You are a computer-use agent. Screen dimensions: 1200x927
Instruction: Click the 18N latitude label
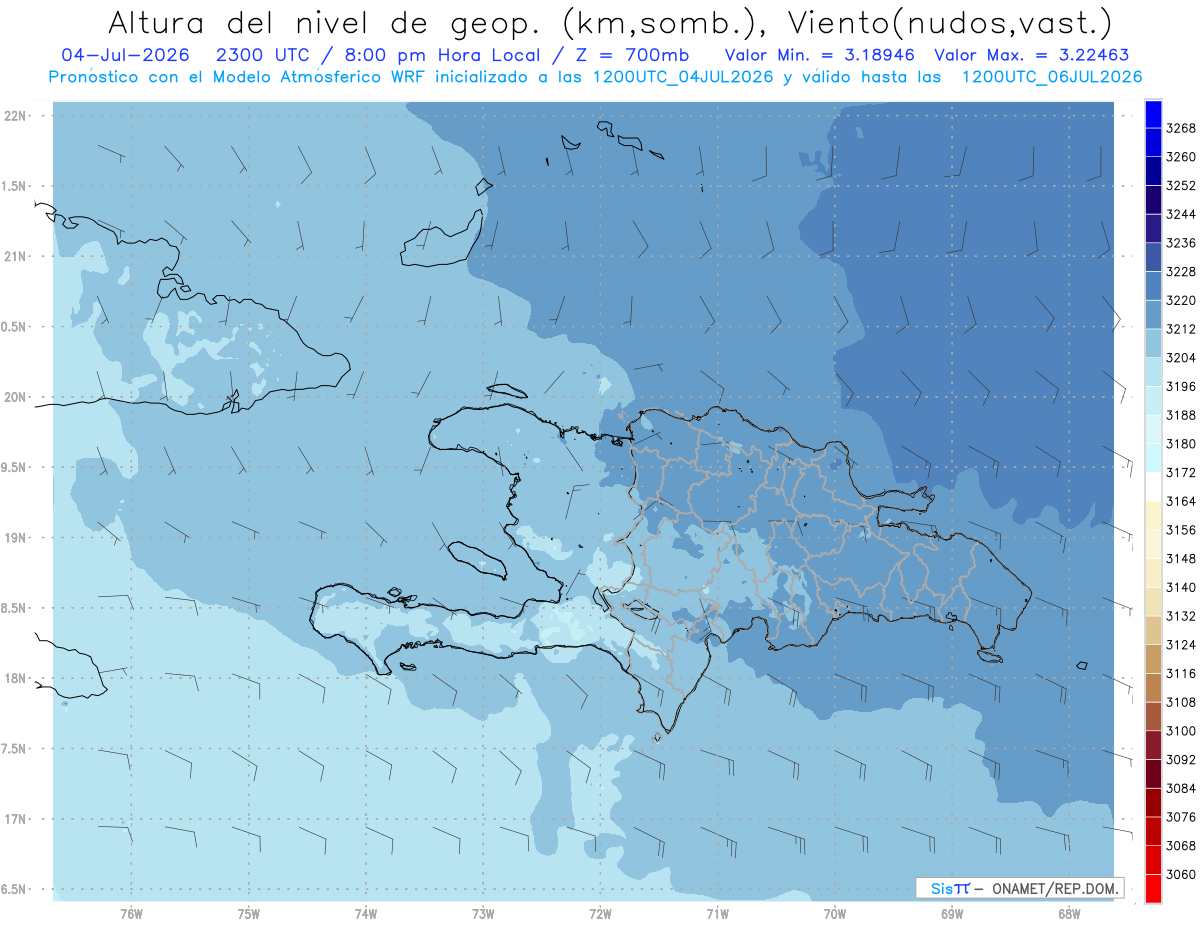pos(16,679)
